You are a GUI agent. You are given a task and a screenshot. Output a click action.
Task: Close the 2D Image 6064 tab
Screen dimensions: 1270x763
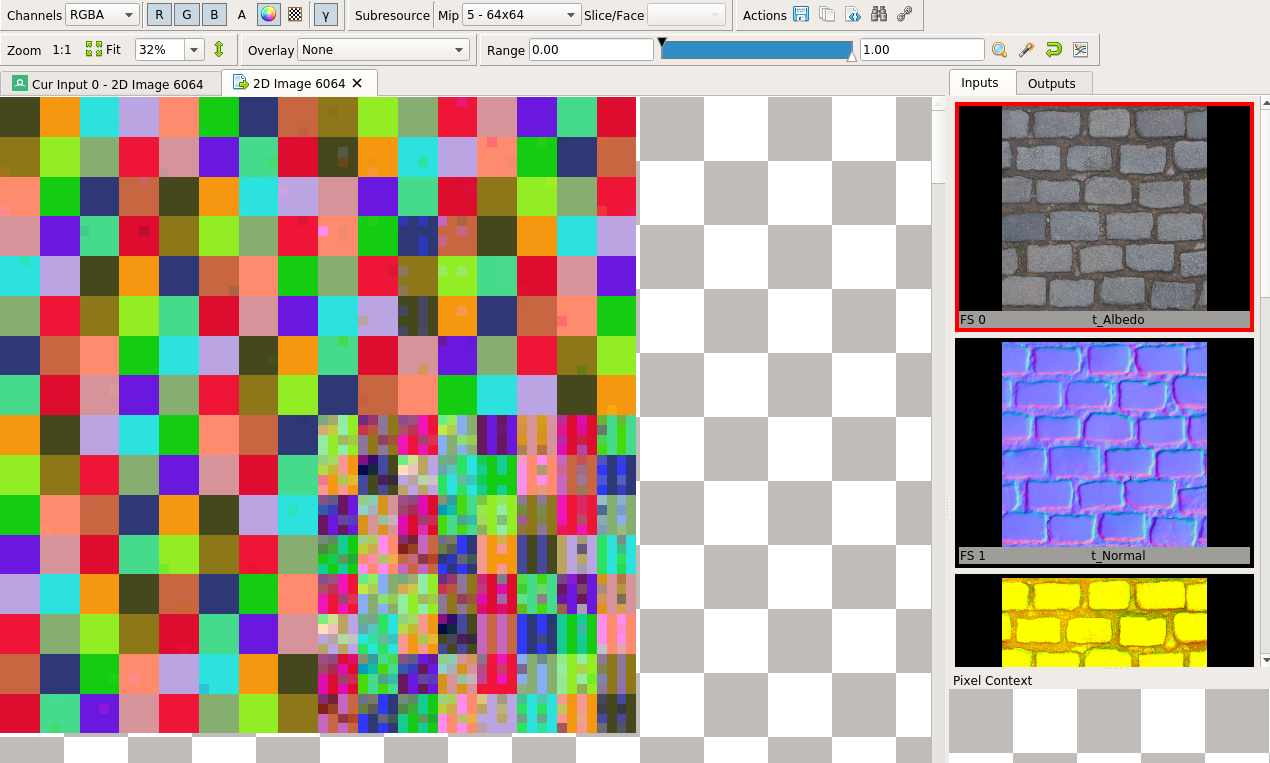click(358, 83)
